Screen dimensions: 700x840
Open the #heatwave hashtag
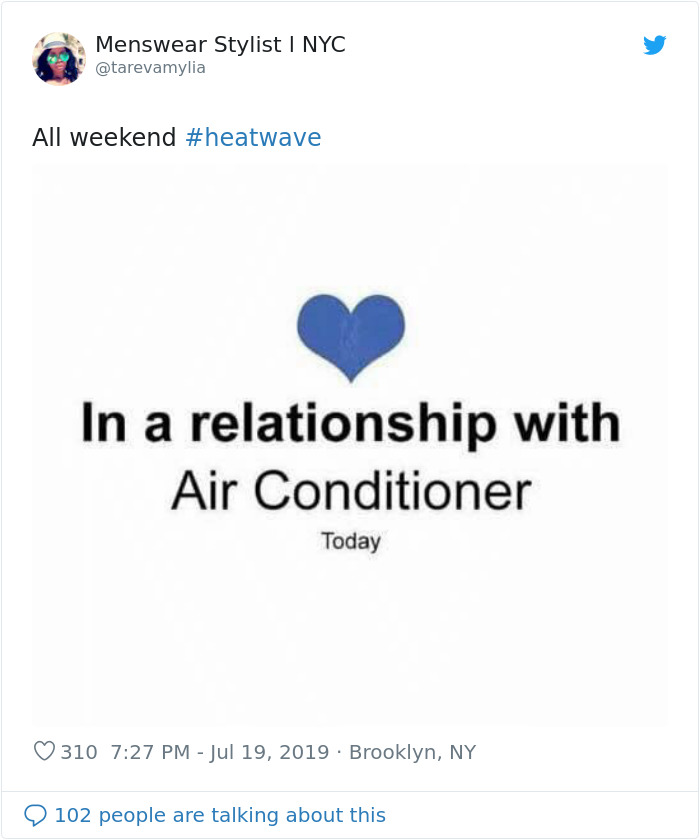pos(253,138)
